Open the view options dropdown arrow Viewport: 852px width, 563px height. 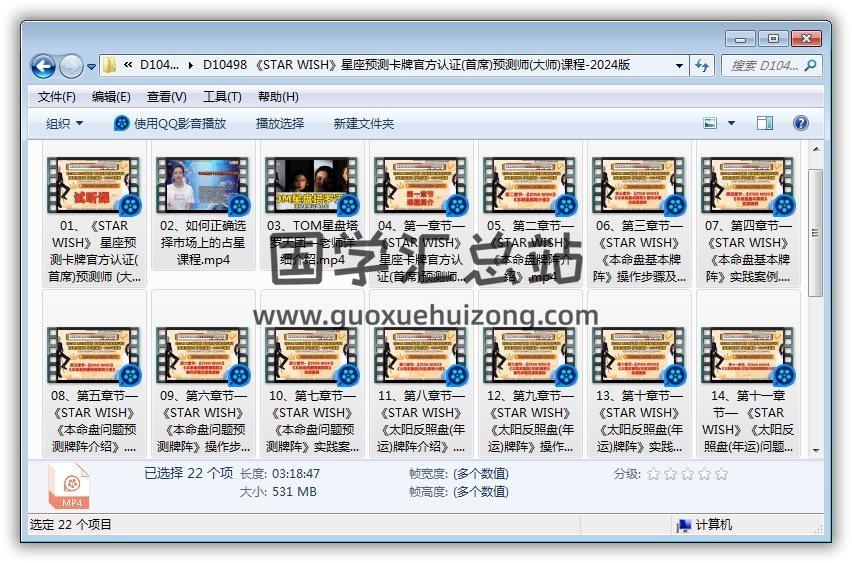click(x=731, y=123)
